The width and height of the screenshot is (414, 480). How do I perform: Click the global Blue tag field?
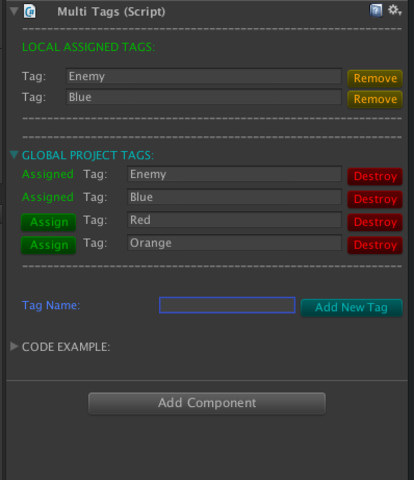coord(234,197)
